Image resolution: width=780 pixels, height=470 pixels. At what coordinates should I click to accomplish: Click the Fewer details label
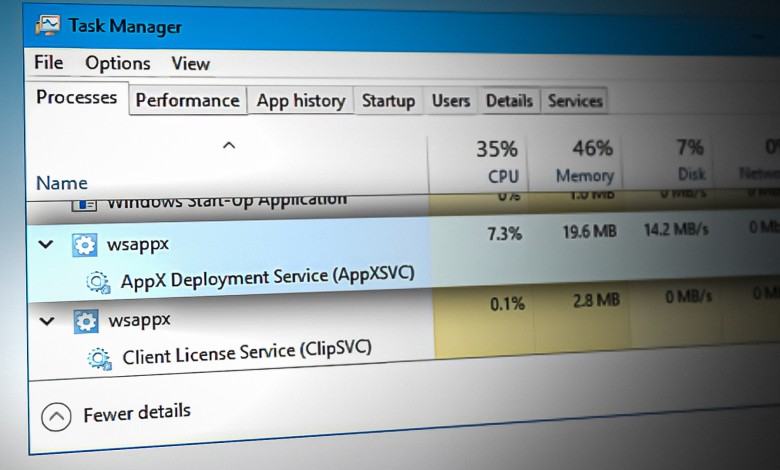(137, 412)
